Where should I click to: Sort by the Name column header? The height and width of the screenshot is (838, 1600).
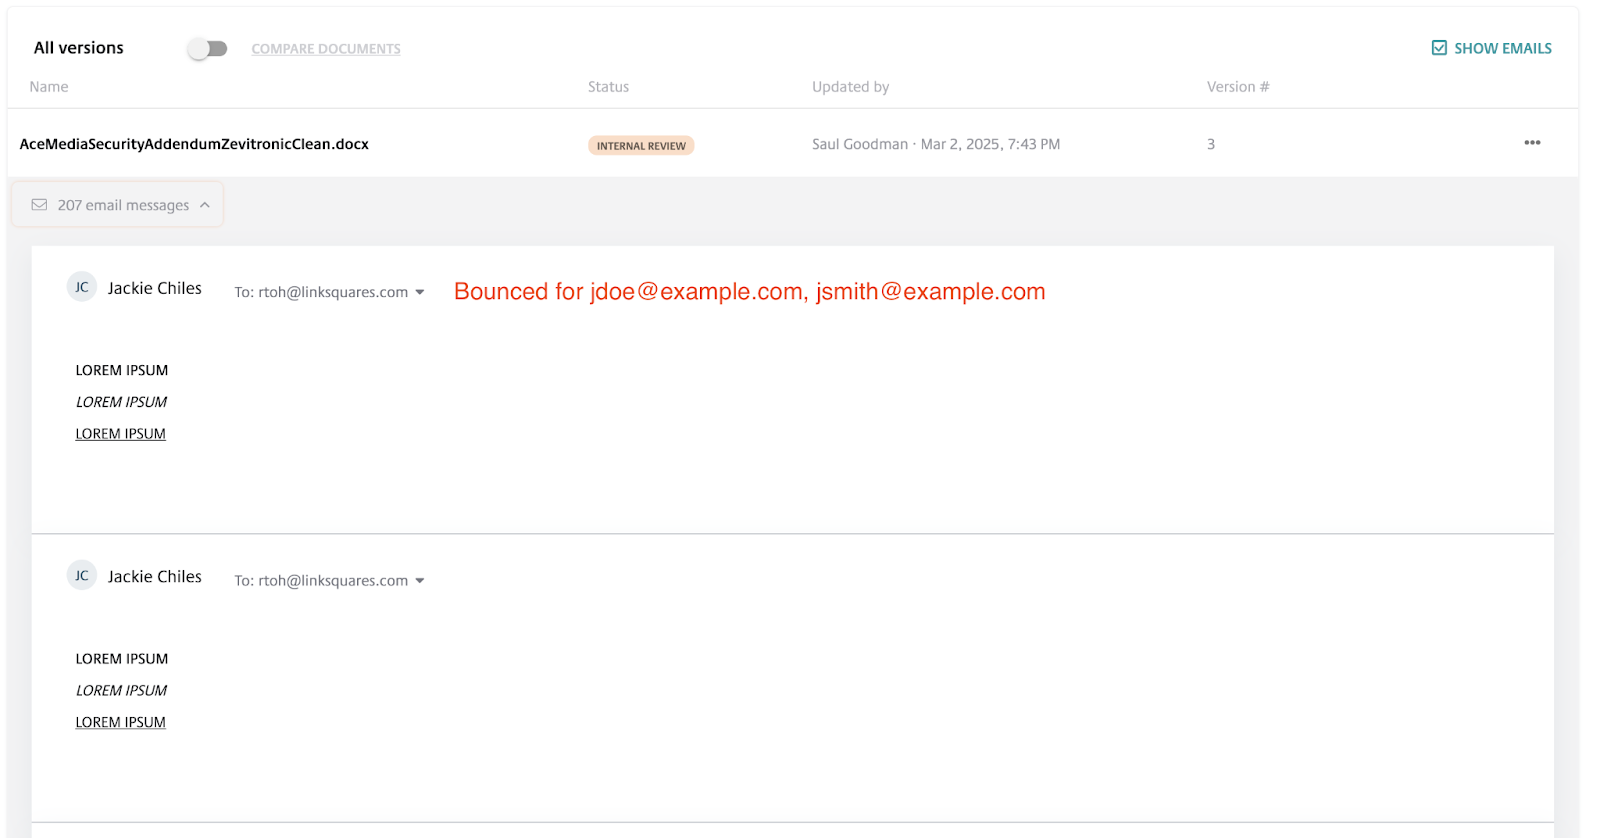[49, 87]
